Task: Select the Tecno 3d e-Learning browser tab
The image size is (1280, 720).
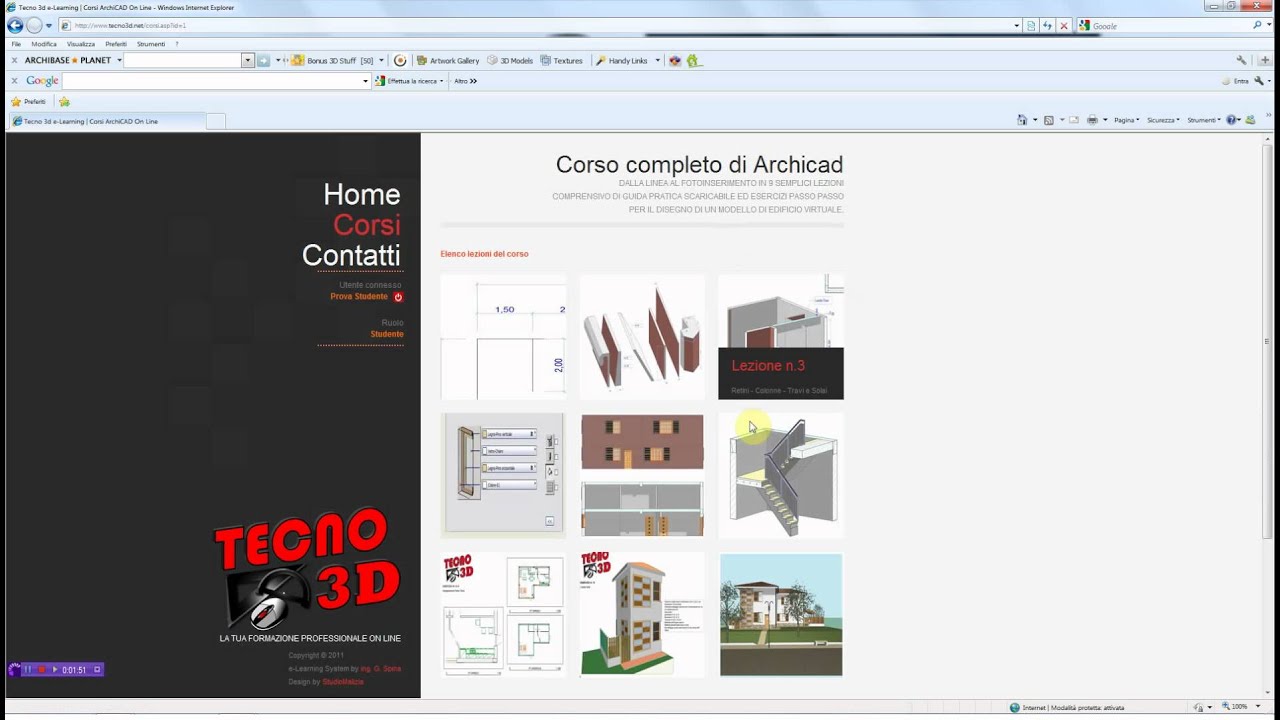Action: click(x=106, y=121)
